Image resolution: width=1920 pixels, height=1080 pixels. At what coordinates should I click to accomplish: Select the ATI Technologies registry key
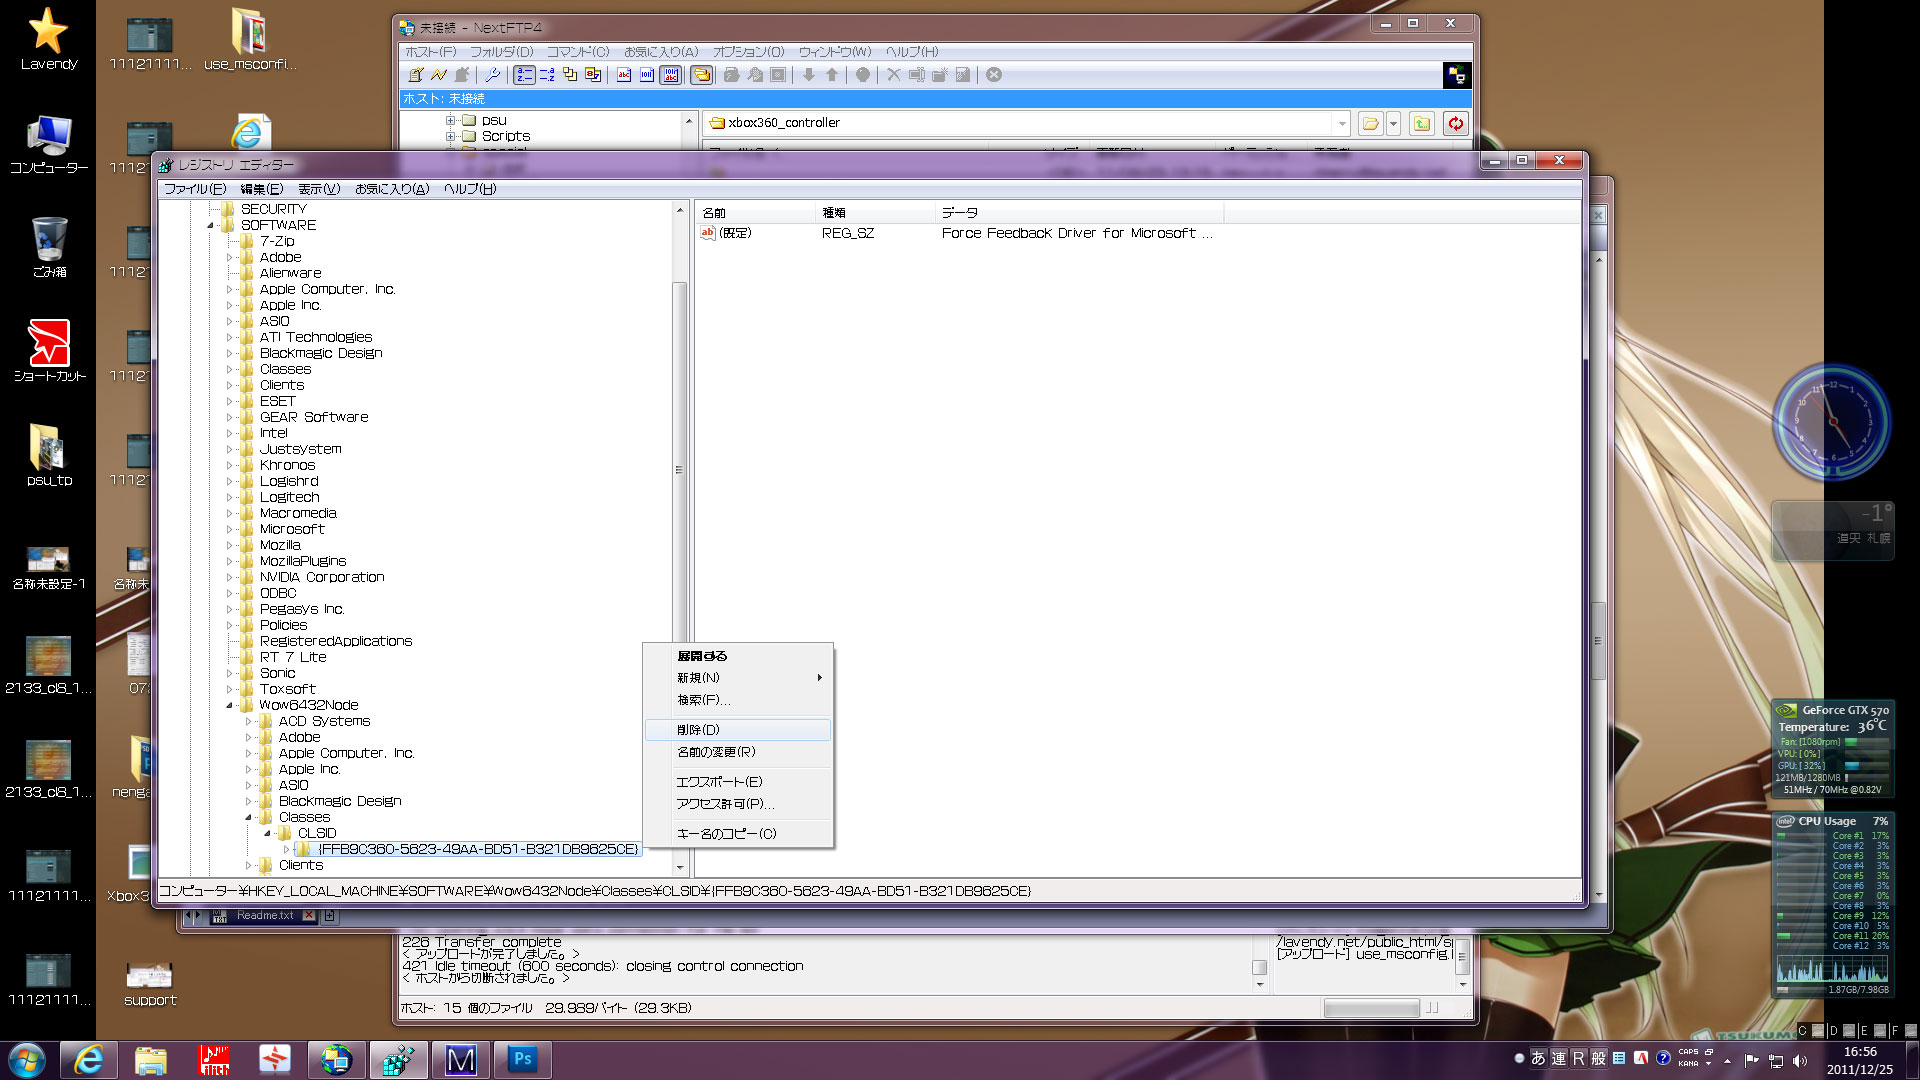point(315,337)
